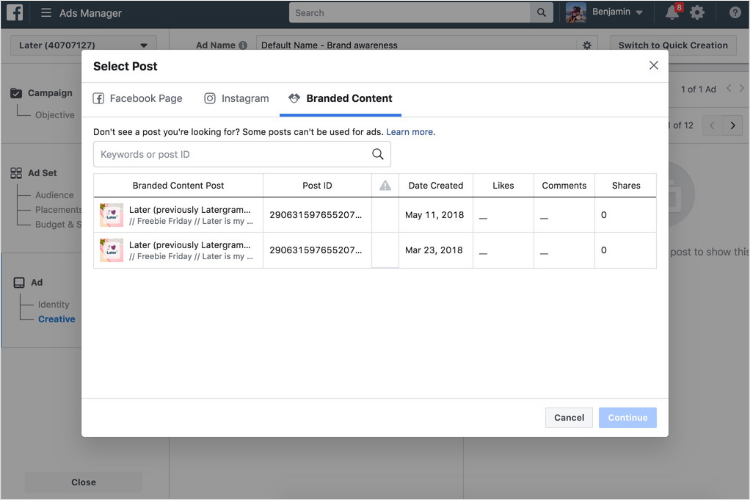This screenshot has height=500, width=750.
Task: Select Budget & Schedule under Ad Set
Action: 58,224
